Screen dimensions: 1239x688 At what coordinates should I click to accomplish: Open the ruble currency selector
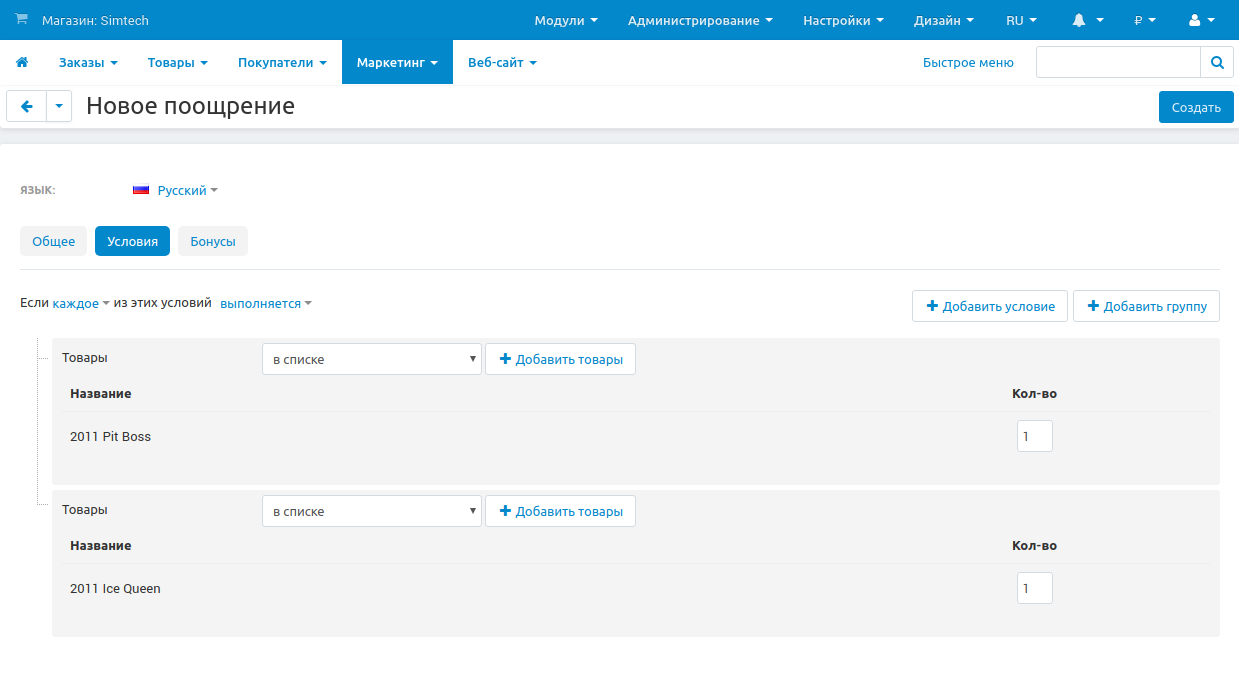pos(1144,20)
